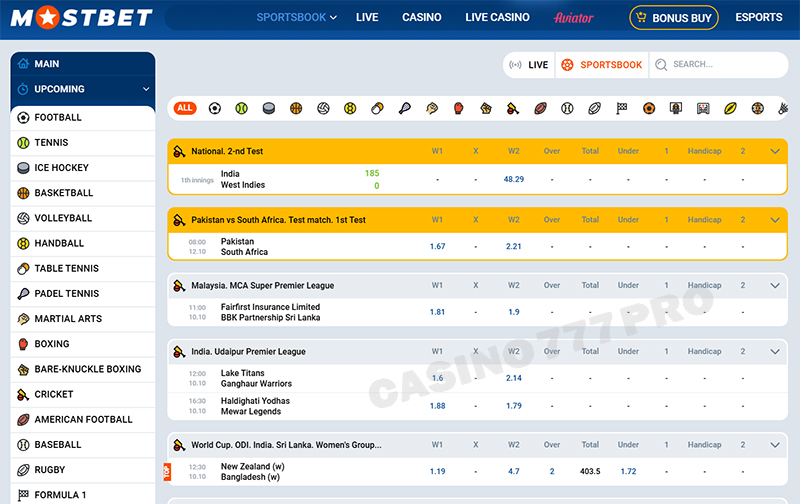The image size is (800, 504).
Task: Filter by American football icon in sports row
Action: coord(540,108)
